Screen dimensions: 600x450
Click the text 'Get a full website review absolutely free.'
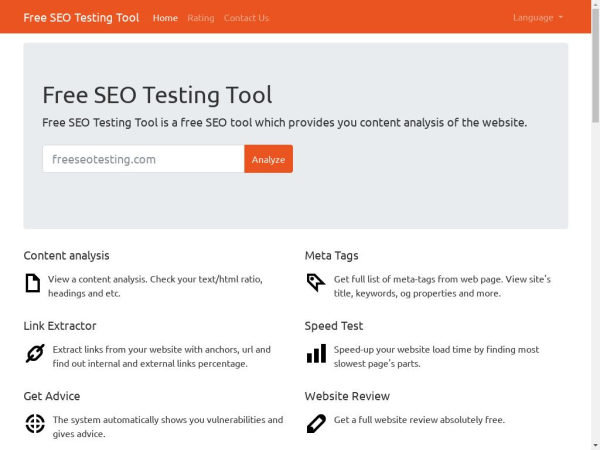419,420
